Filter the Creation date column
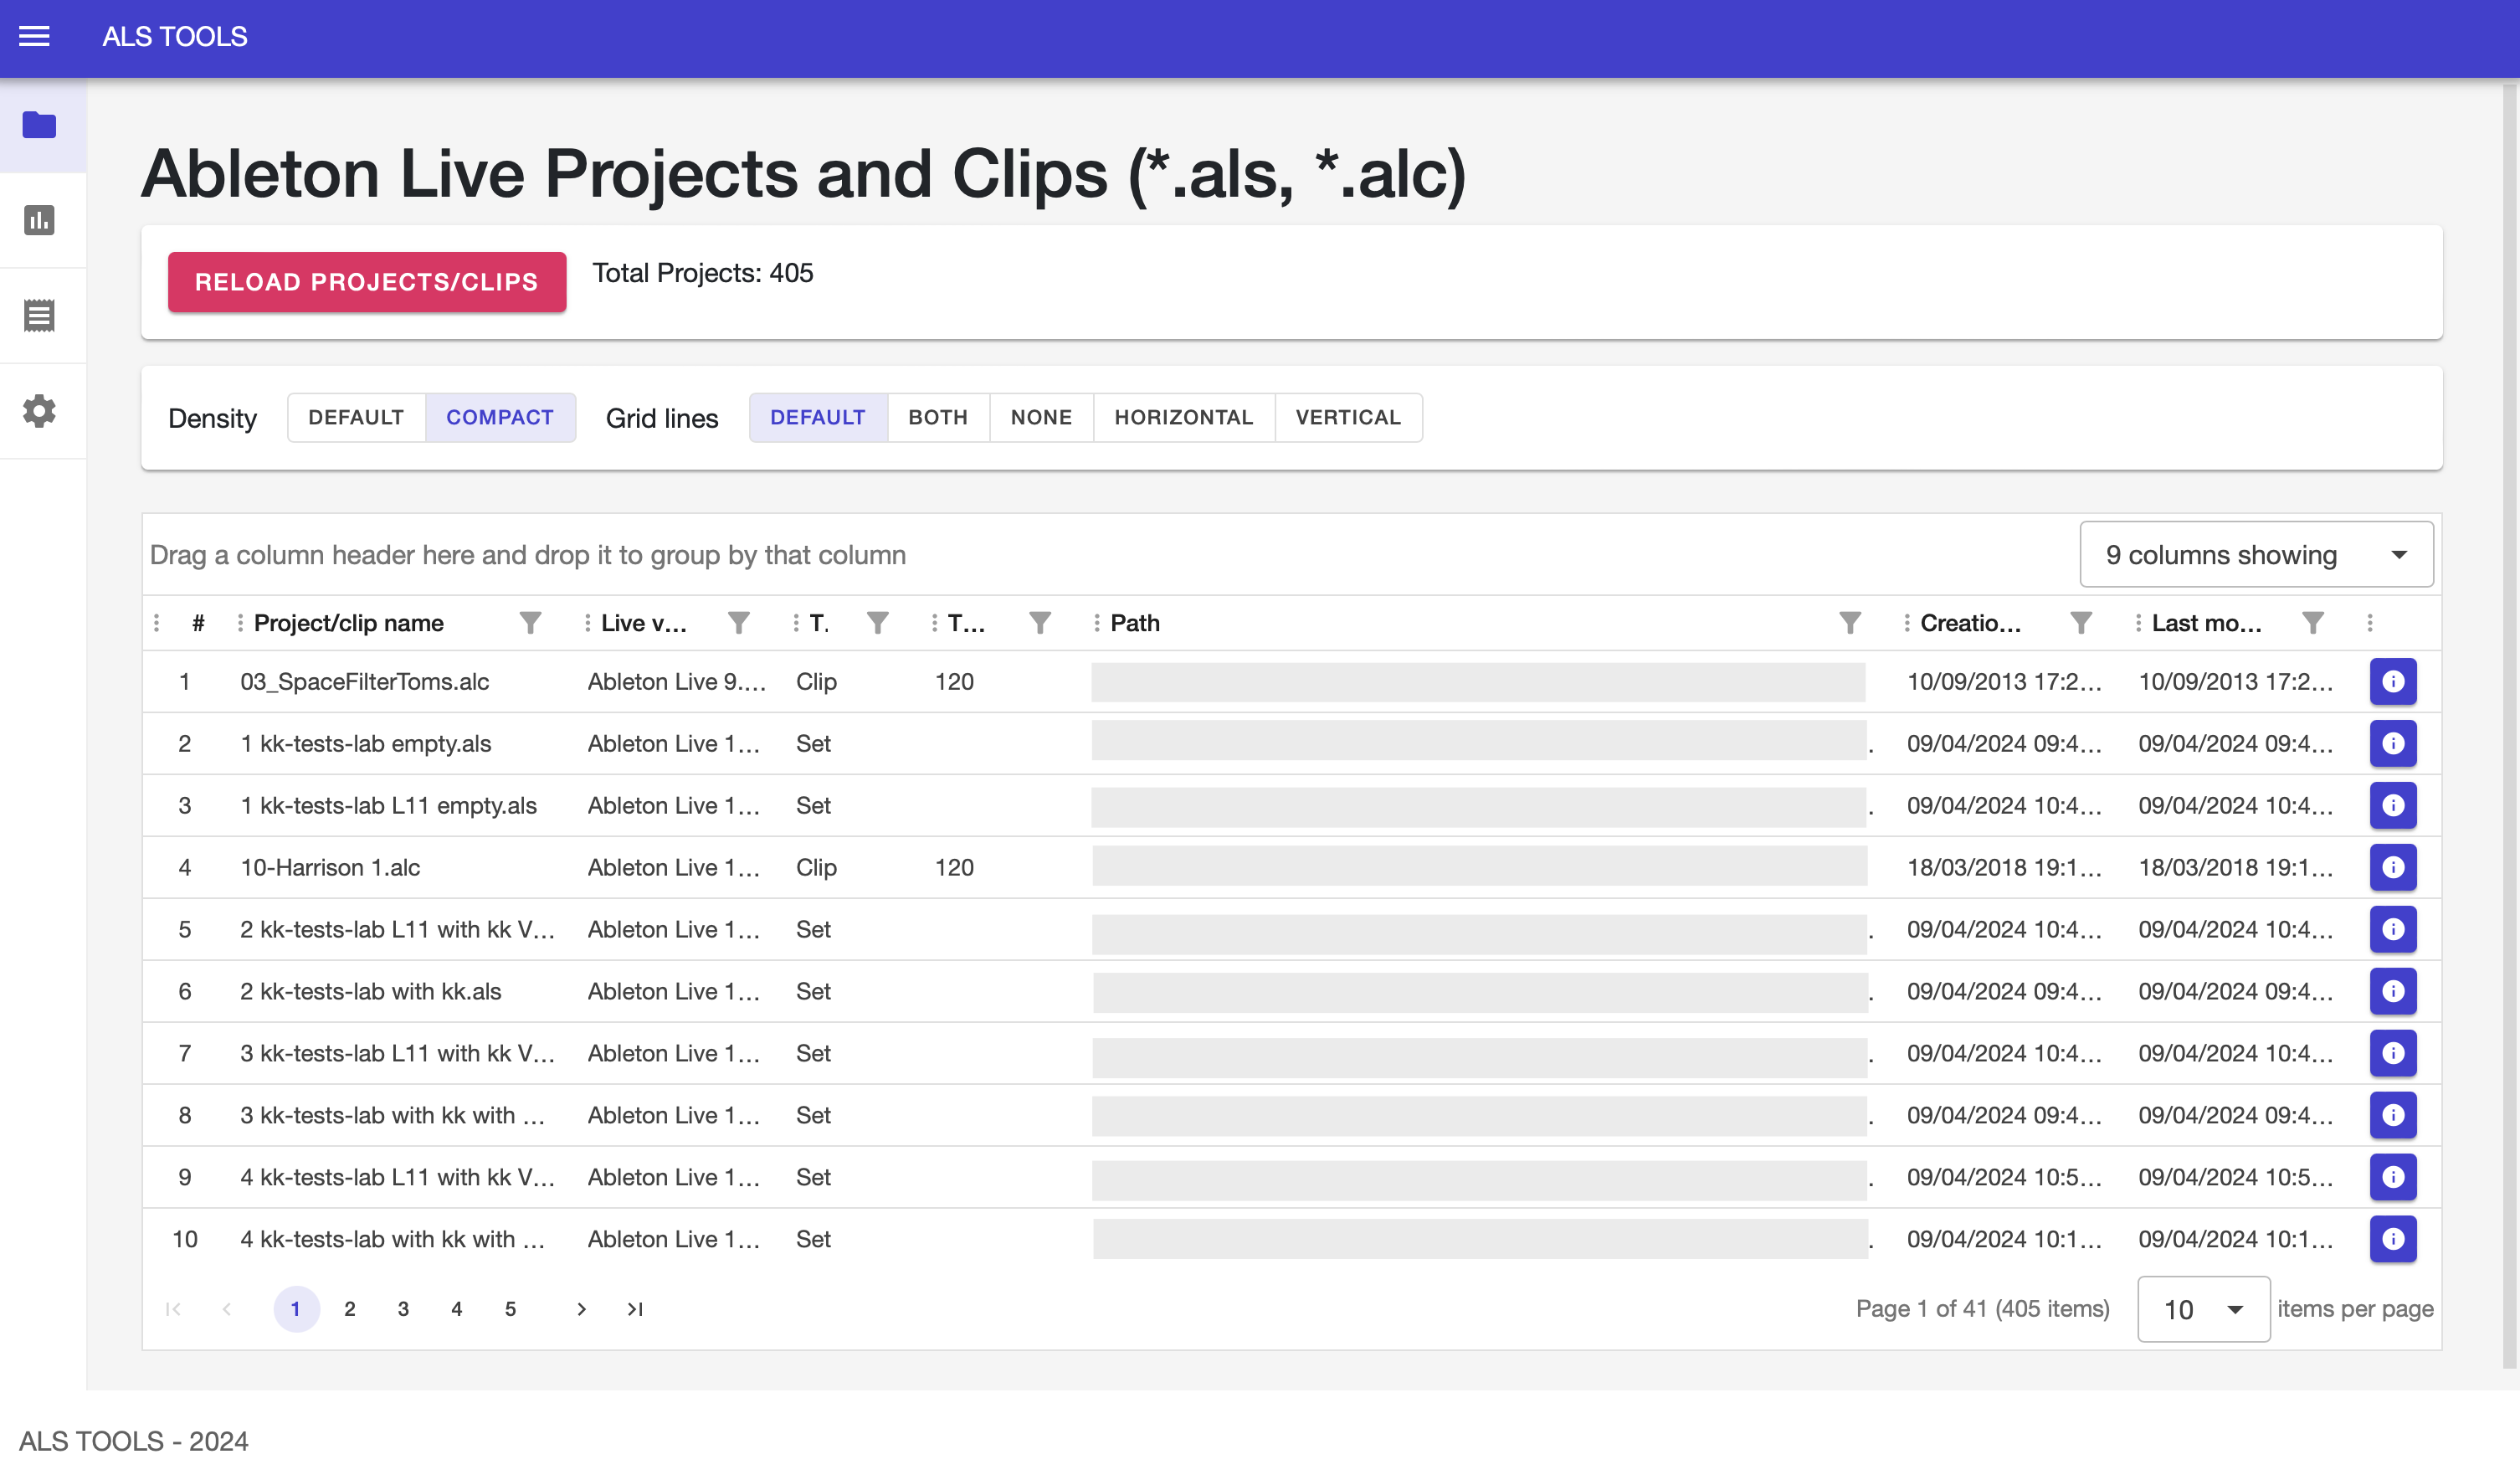Viewport: 2520px width, 1480px height. (x=2080, y=623)
